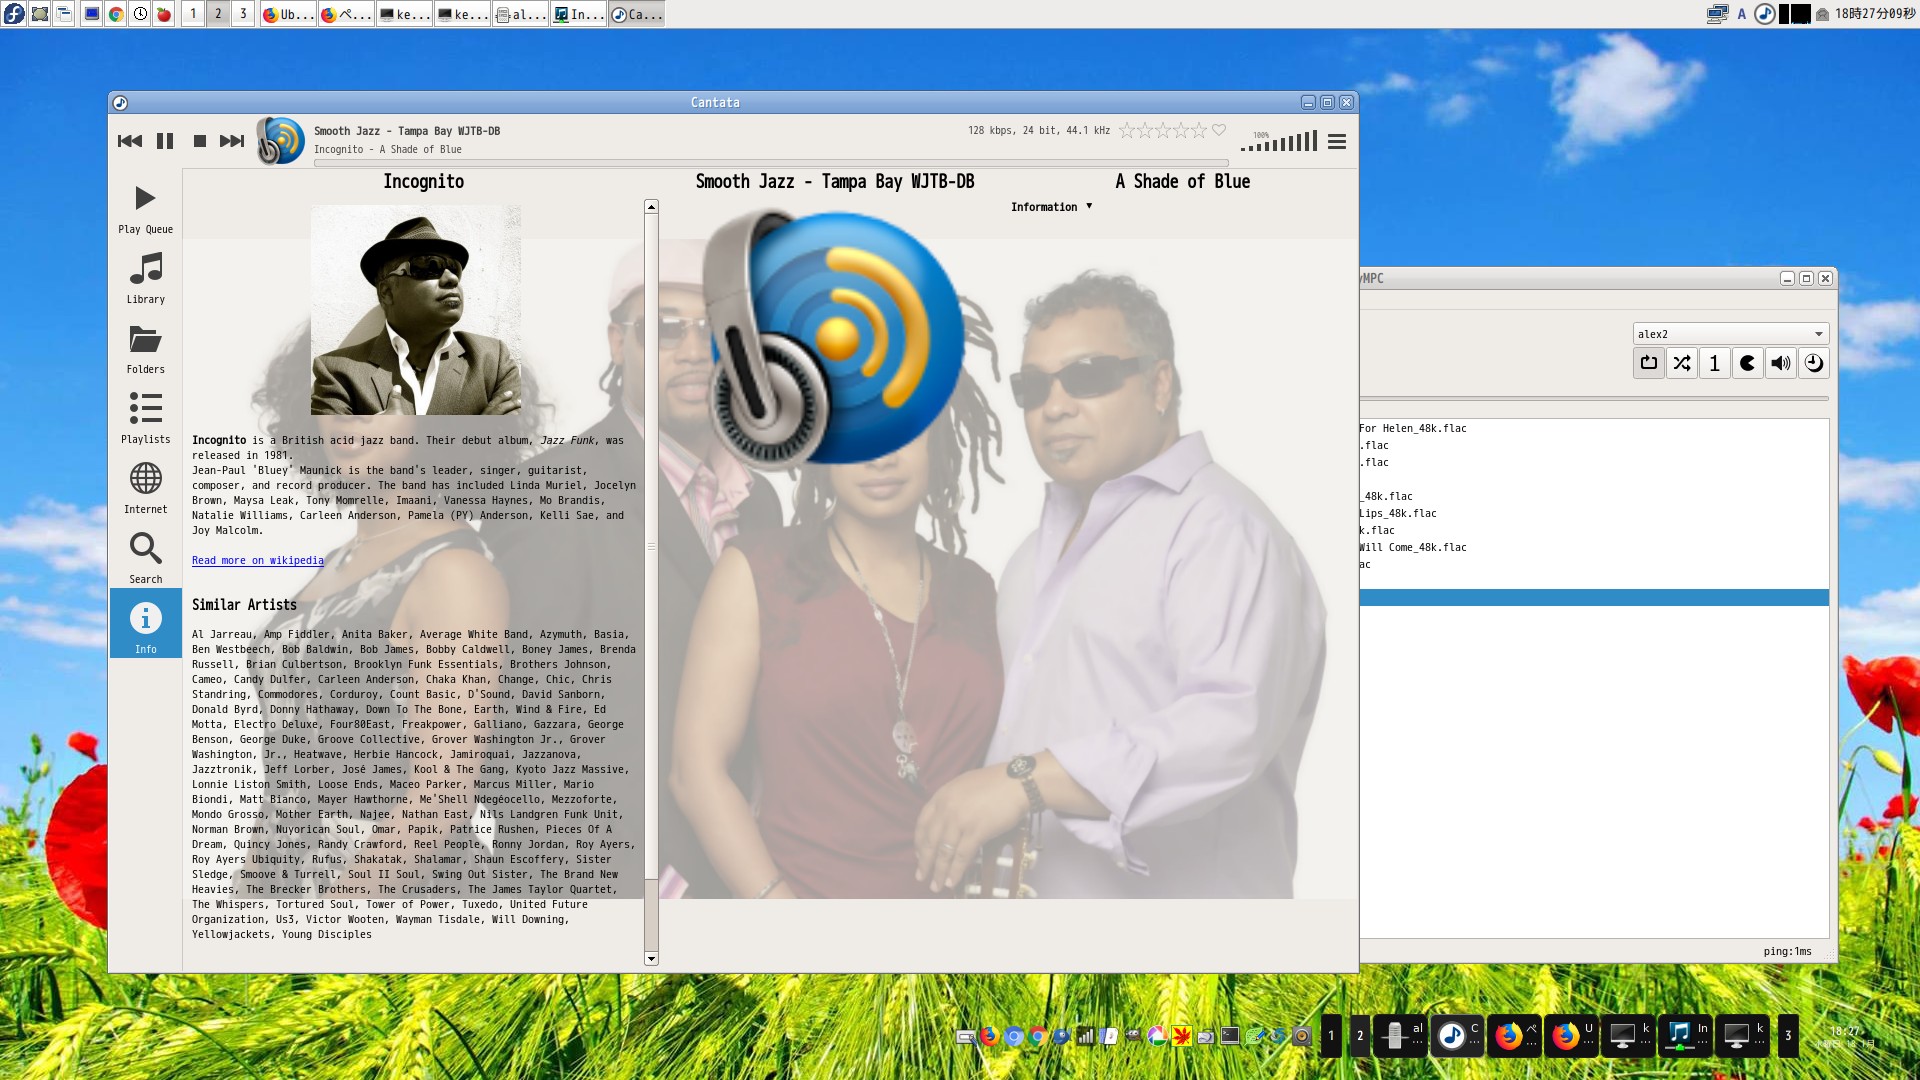Expand the Information dropdown below the station name
The image size is (1920, 1080).
1050,207
